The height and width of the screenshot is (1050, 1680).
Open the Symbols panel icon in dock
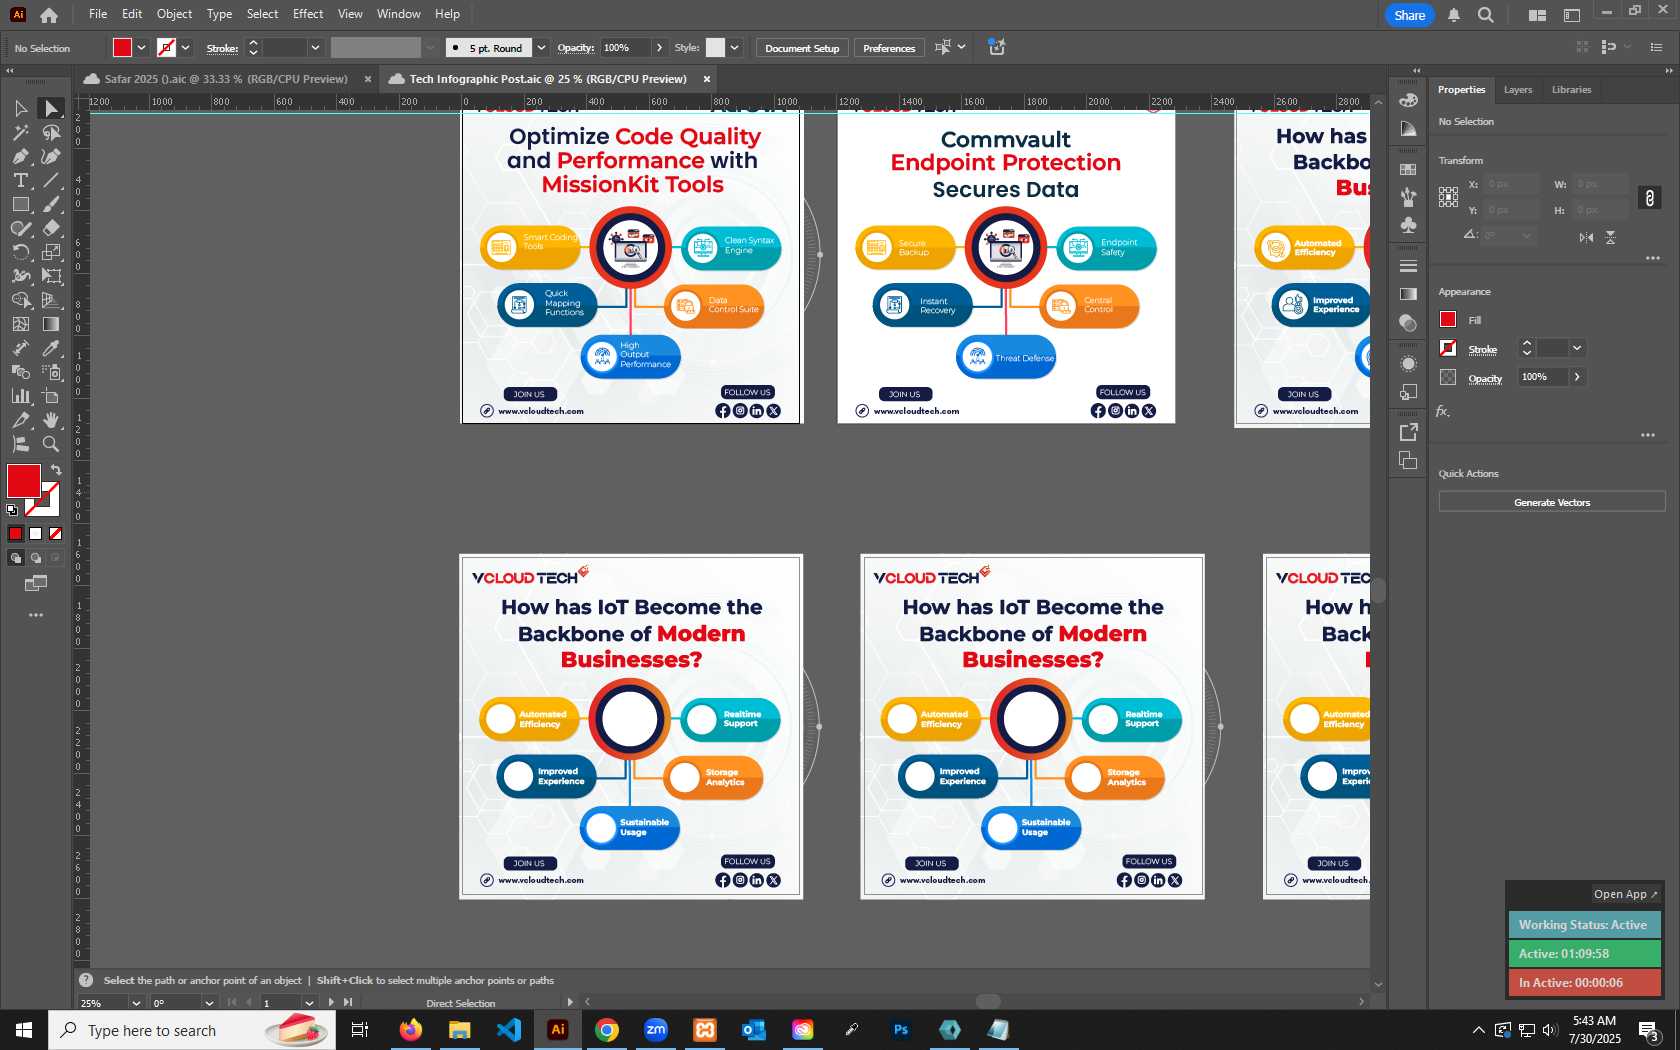click(1408, 225)
